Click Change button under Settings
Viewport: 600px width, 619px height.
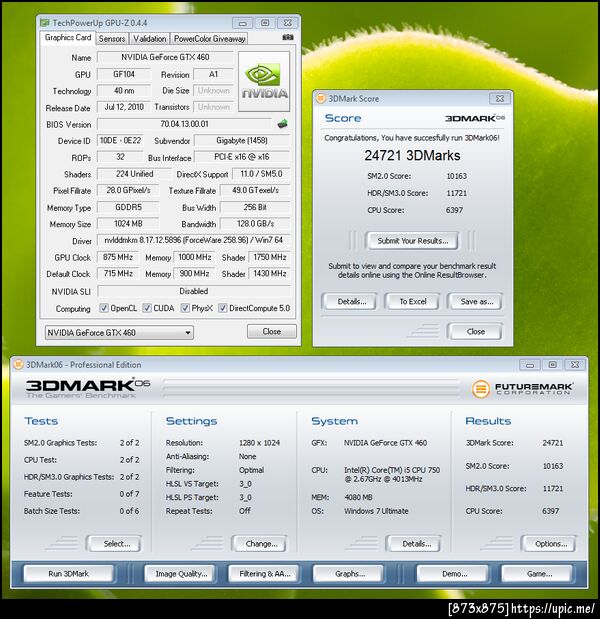coord(261,544)
